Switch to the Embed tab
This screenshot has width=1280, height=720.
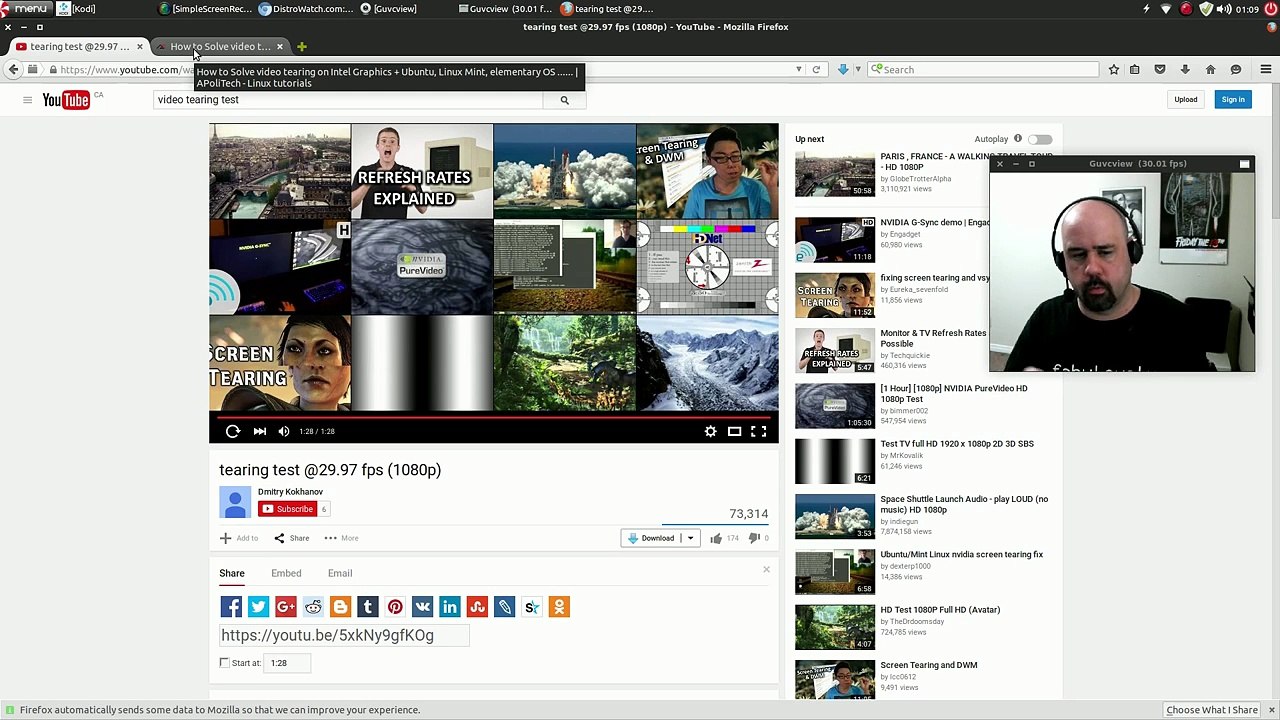pos(286,573)
